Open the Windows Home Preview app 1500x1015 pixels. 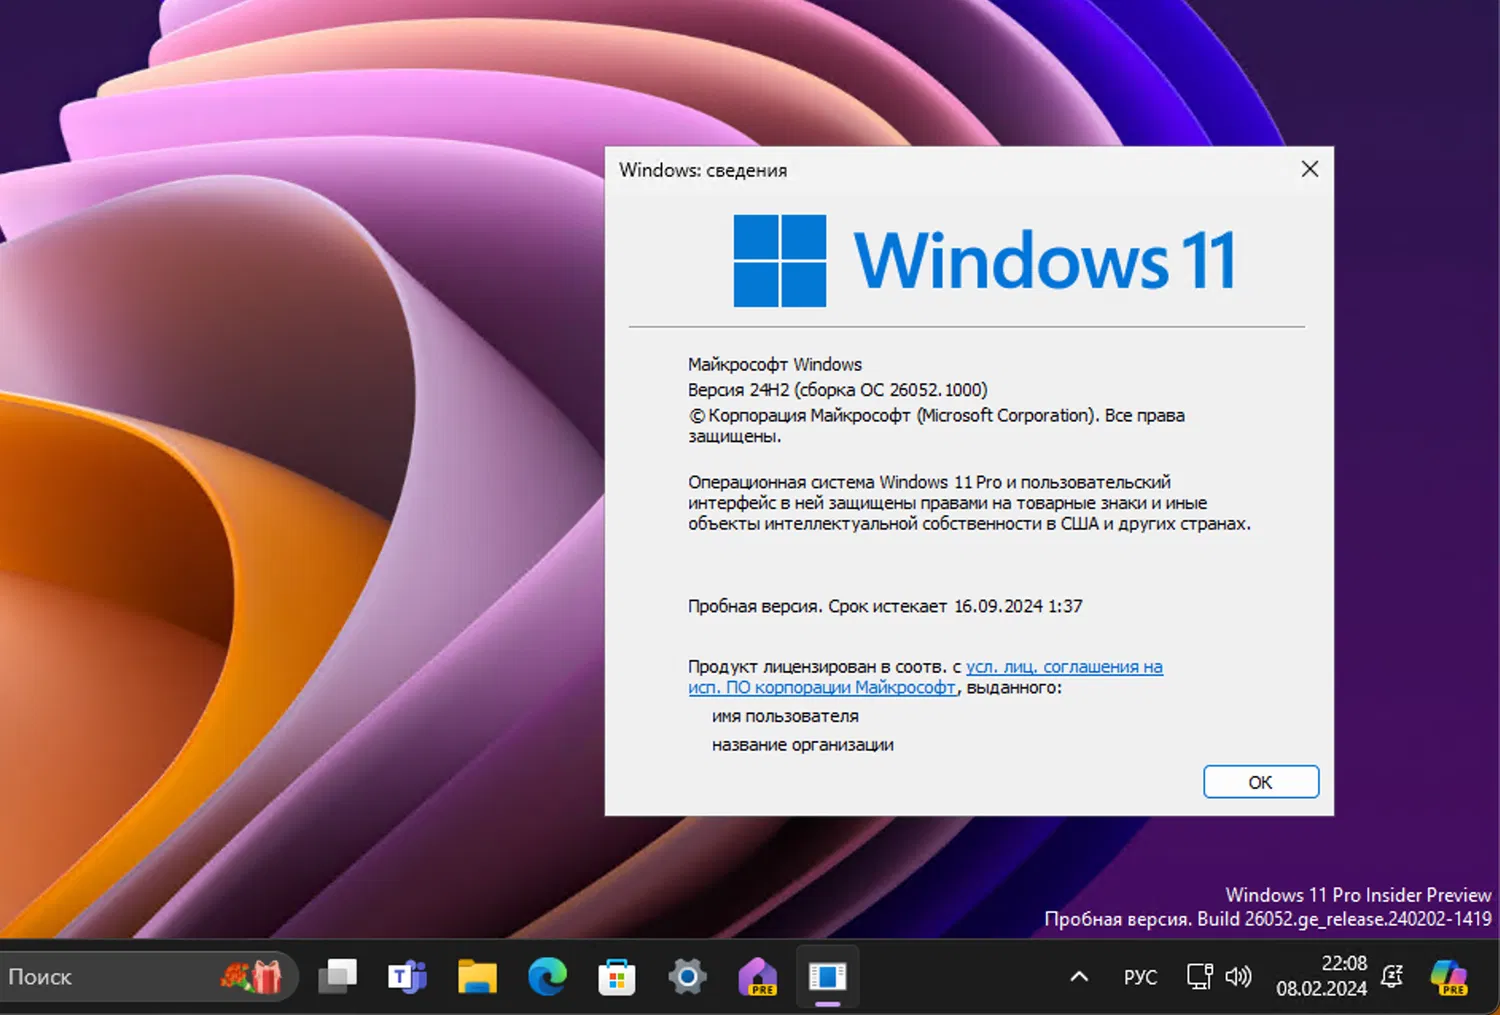pos(757,977)
